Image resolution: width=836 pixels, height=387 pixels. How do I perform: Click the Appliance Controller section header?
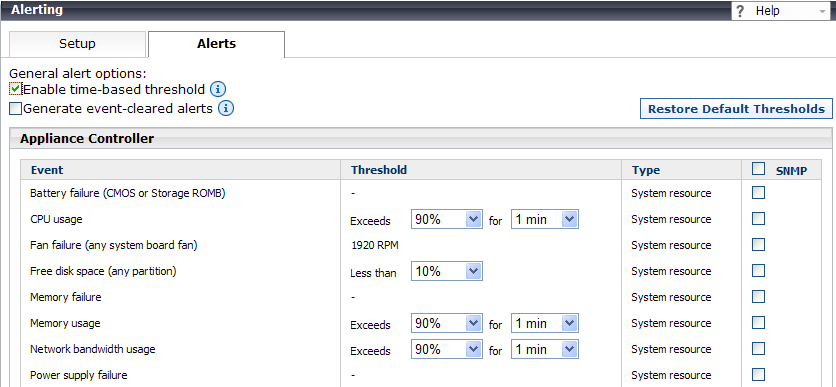click(87, 139)
